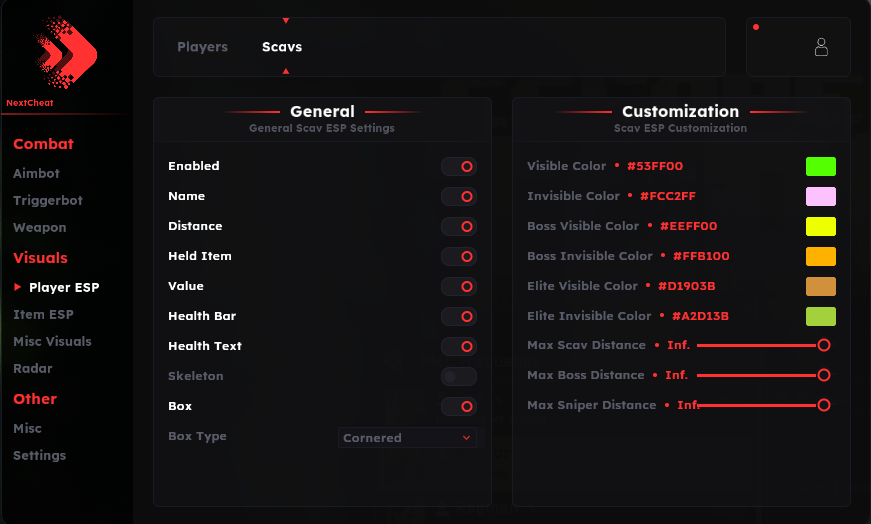Toggle the Held Item switch
The image size is (871, 524).
[459, 256]
